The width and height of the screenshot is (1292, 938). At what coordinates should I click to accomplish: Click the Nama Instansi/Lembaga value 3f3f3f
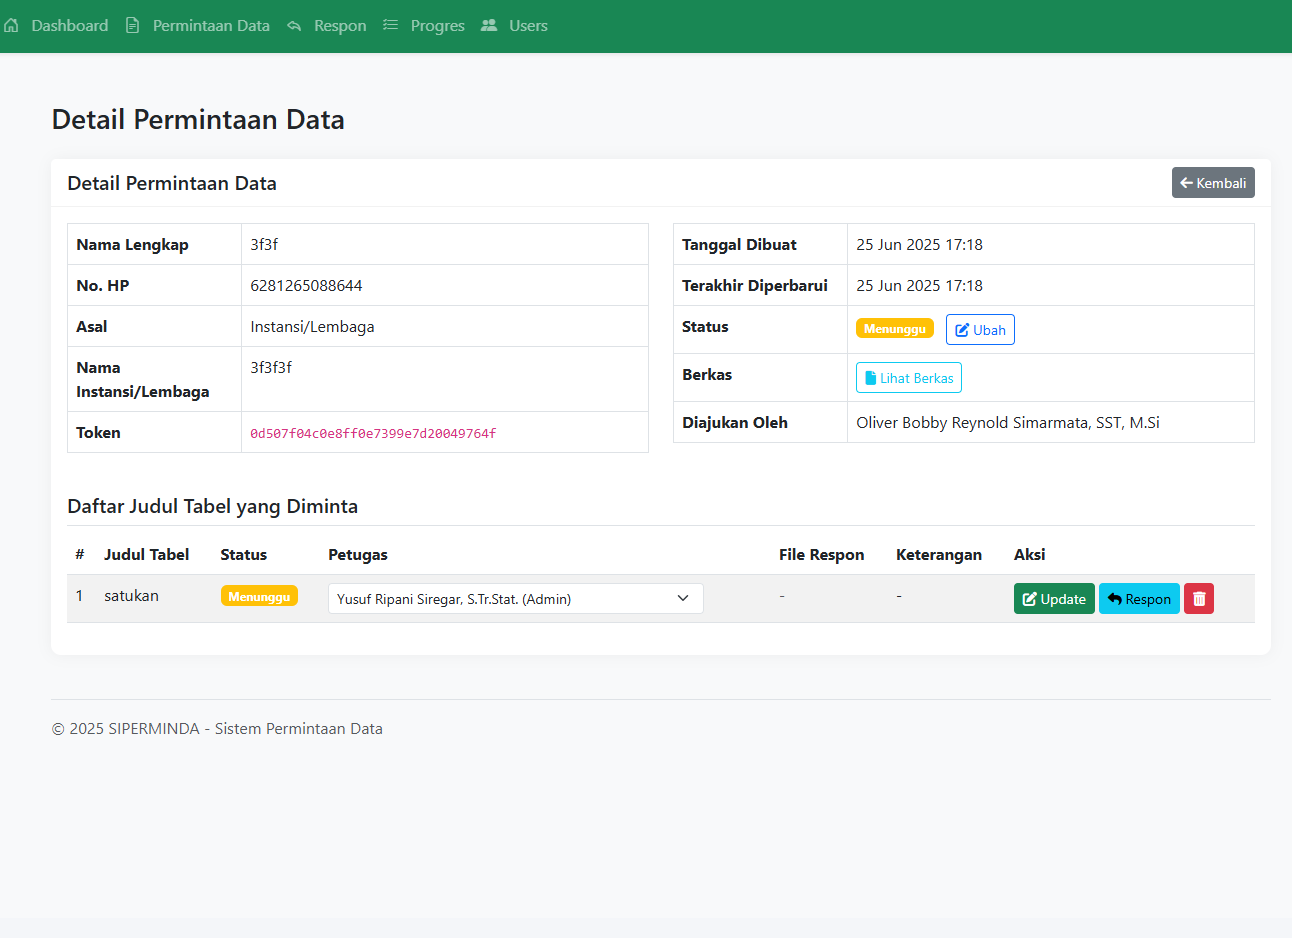[271, 368]
